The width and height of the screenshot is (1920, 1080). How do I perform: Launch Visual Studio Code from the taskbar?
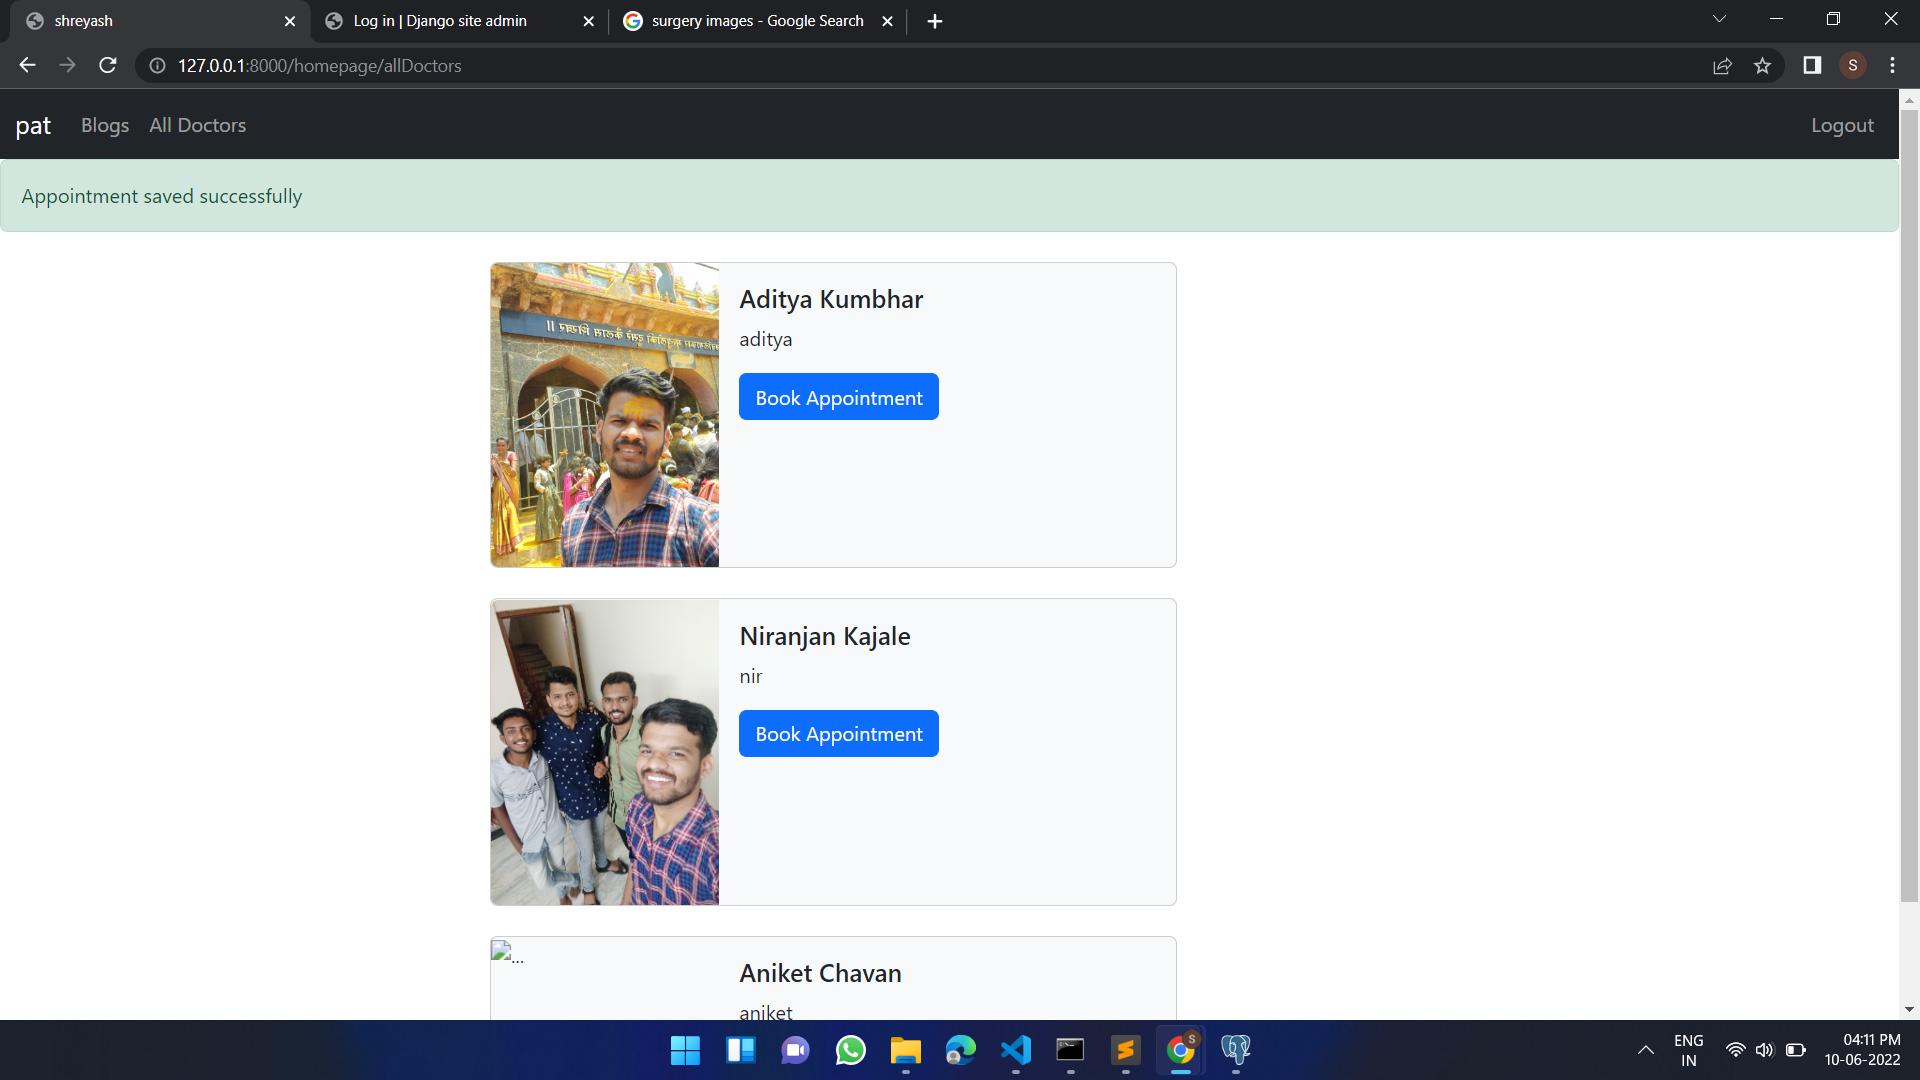pos(1015,1050)
